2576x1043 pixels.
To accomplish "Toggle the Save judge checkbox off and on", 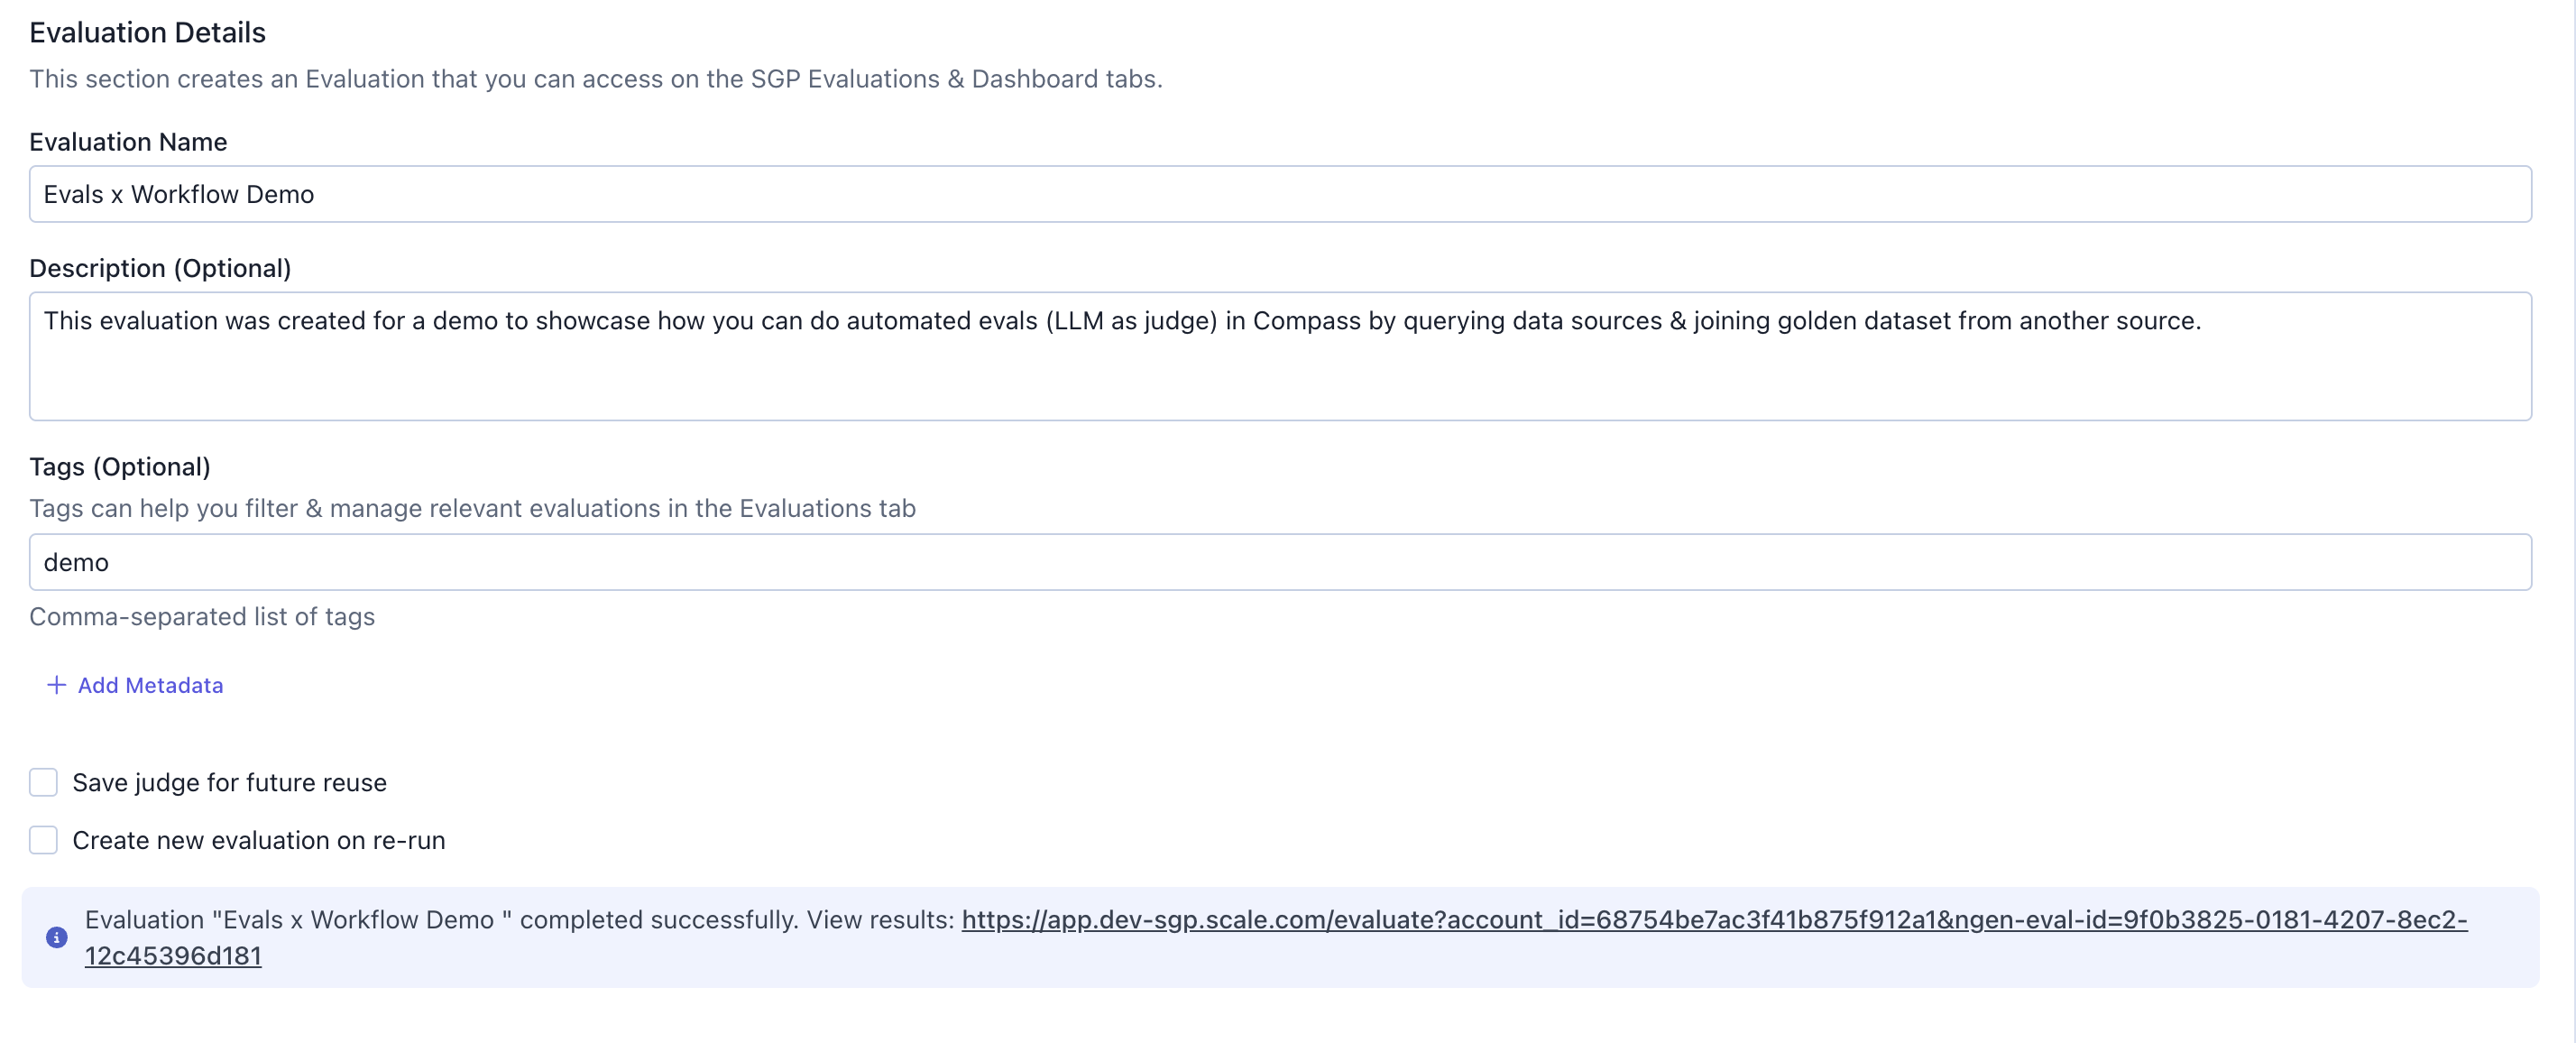I will point(43,783).
